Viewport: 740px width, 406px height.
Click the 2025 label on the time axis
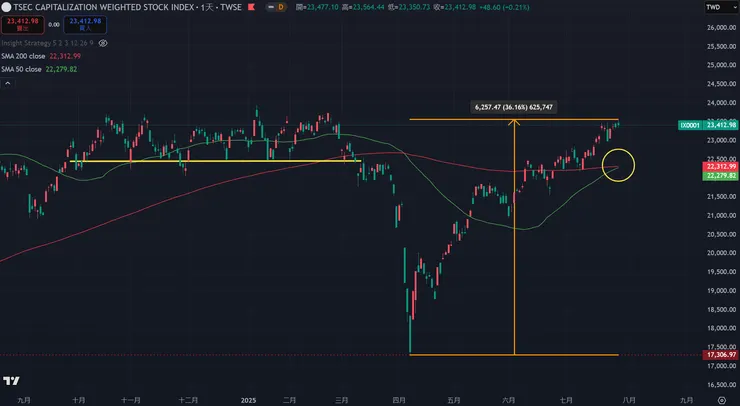[x=248, y=400]
